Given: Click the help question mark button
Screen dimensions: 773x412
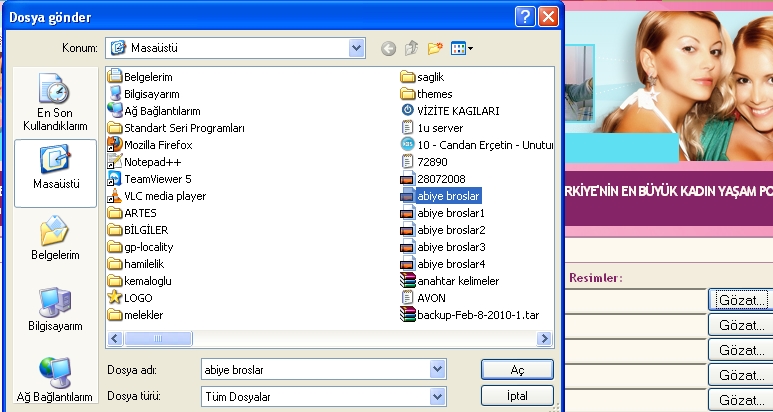Looking at the screenshot, I should [x=525, y=17].
